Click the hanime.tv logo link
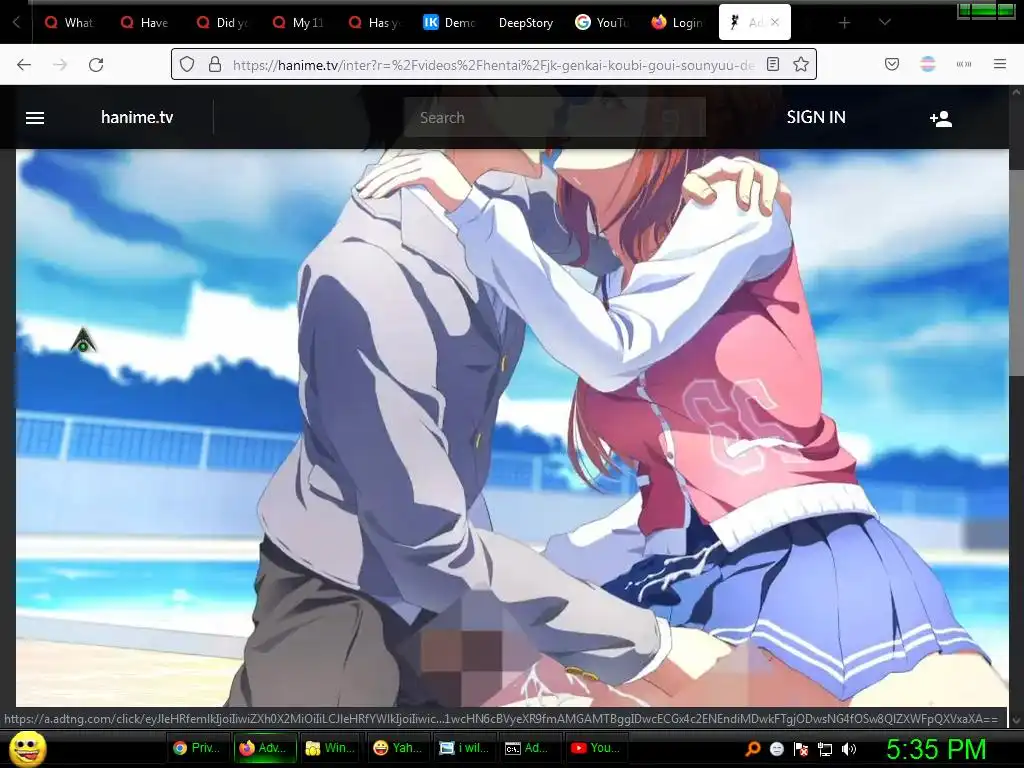The image size is (1024, 768). (136, 118)
